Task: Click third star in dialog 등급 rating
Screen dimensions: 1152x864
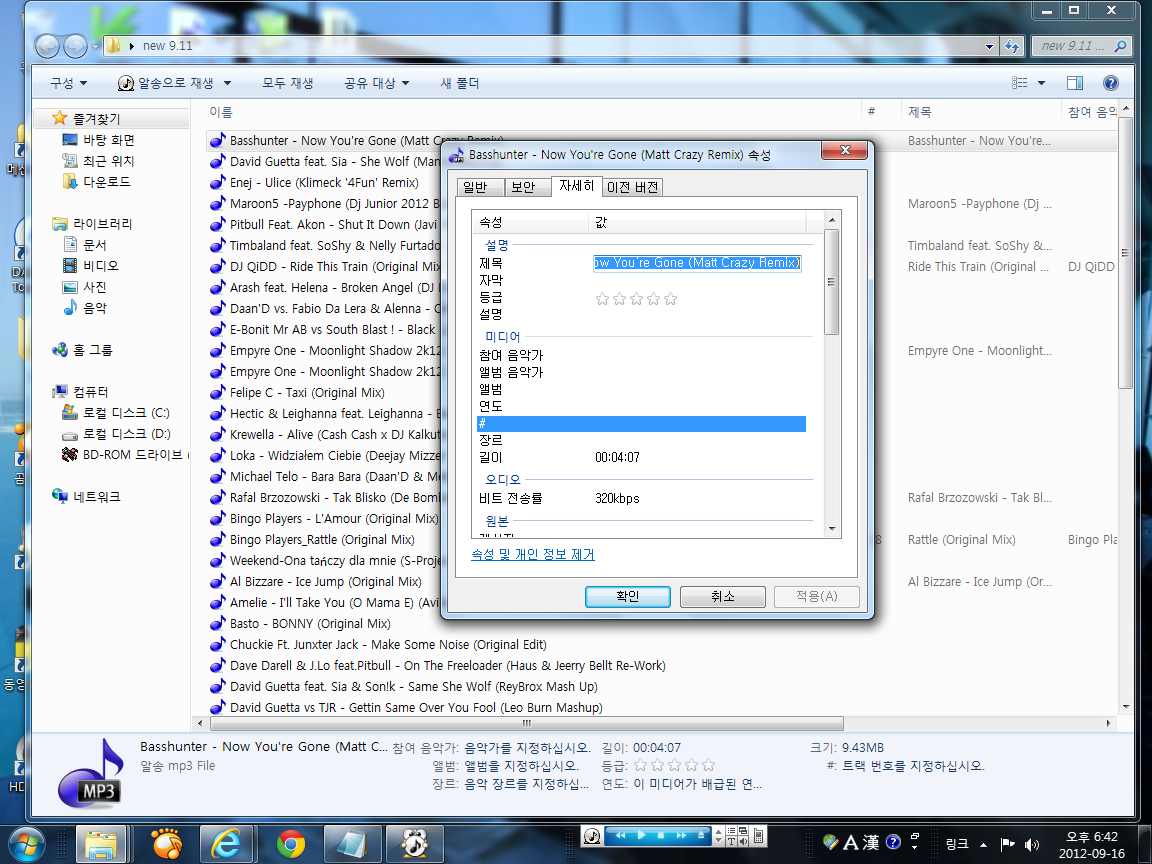Action: [x=636, y=299]
